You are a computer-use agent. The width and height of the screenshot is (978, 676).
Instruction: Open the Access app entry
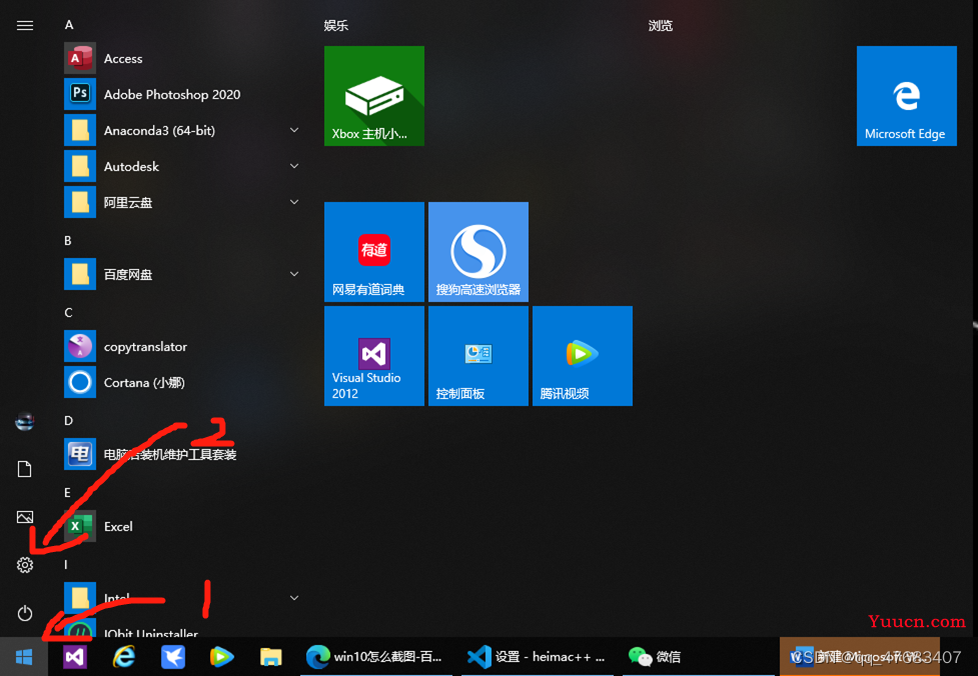(x=182, y=59)
